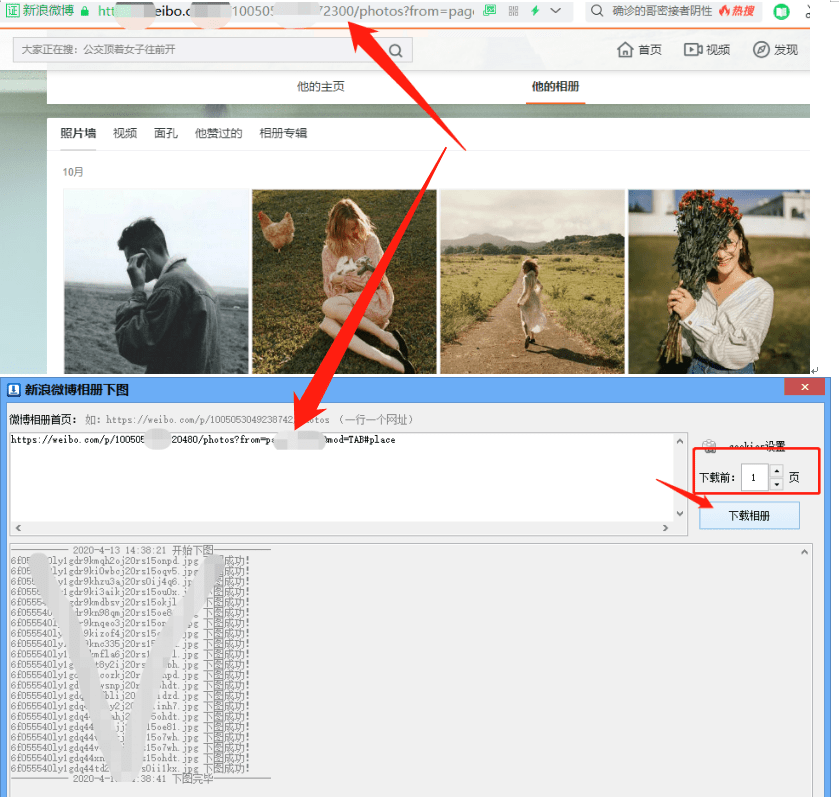Screen dimensions: 839x797
Task: Click the green circular browser extension icon
Action: click(782, 12)
